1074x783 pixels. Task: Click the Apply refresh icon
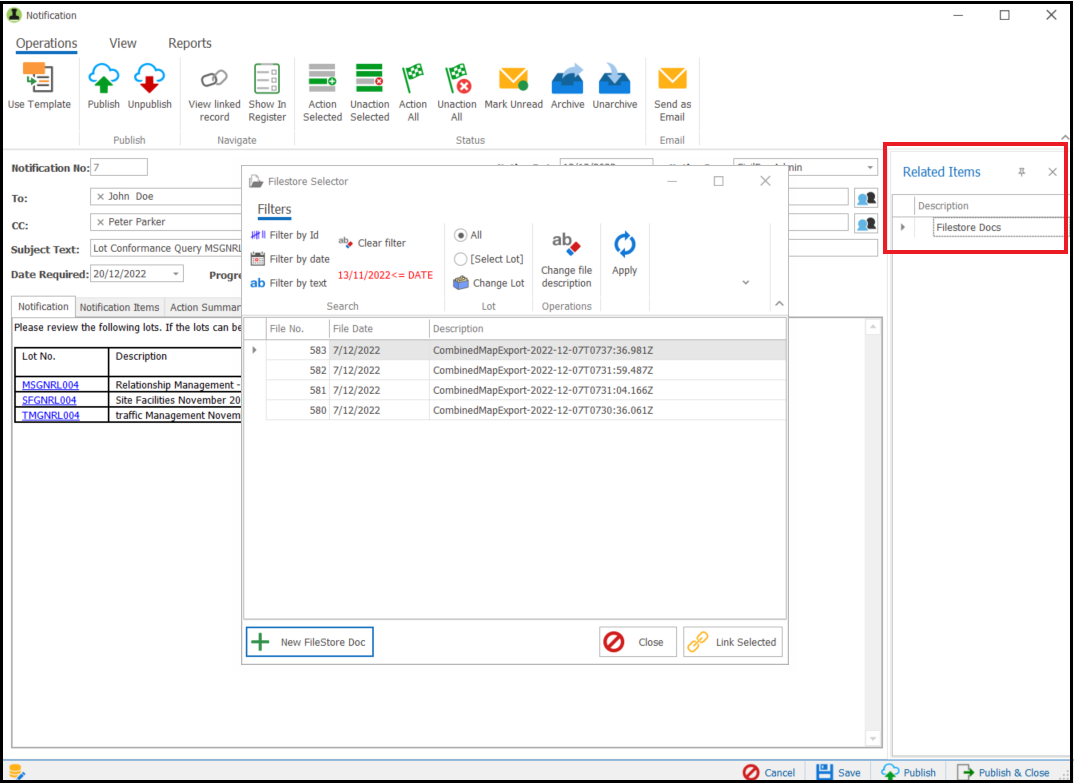tap(625, 244)
